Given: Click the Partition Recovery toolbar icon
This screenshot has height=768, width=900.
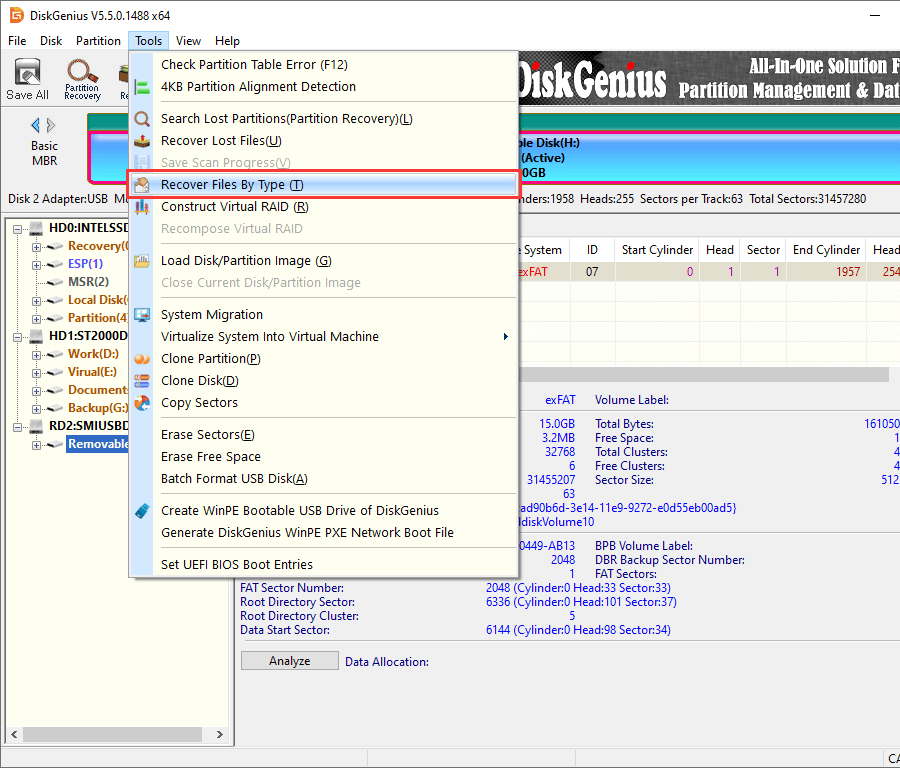Looking at the screenshot, I should 82,79.
